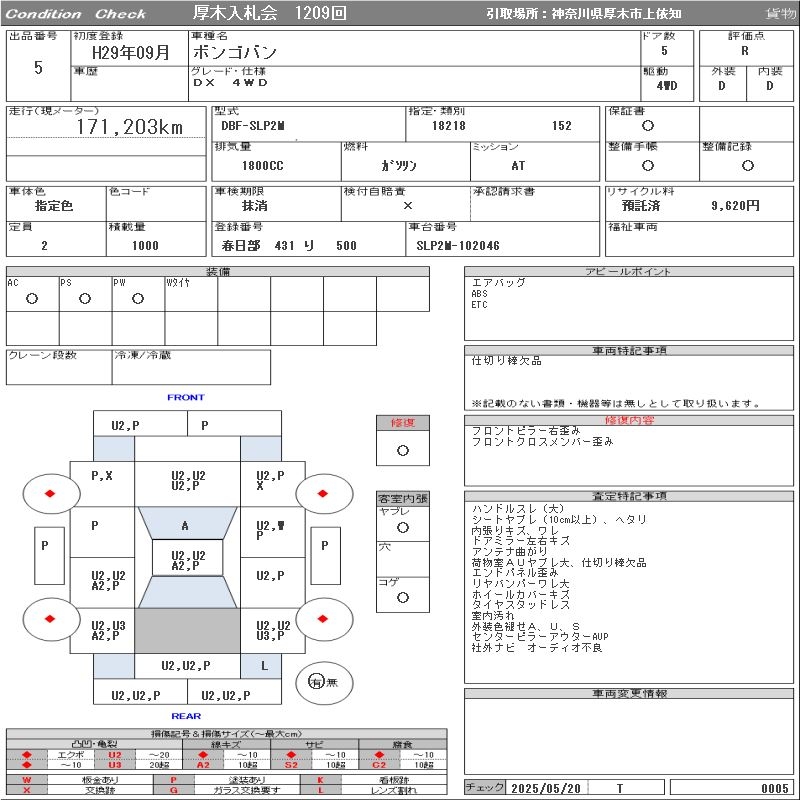Click the L lens crack mark on diagram
800x800 pixels.
264,665
